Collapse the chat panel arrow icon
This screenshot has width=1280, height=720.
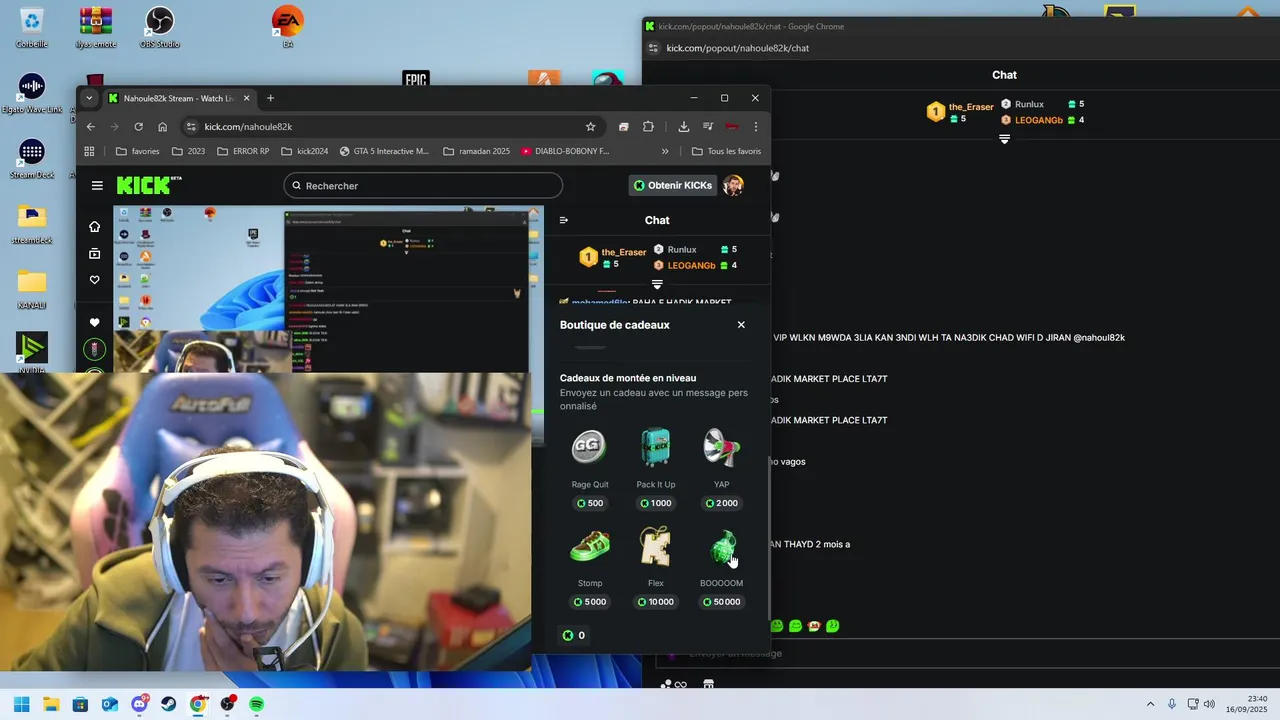point(564,220)
